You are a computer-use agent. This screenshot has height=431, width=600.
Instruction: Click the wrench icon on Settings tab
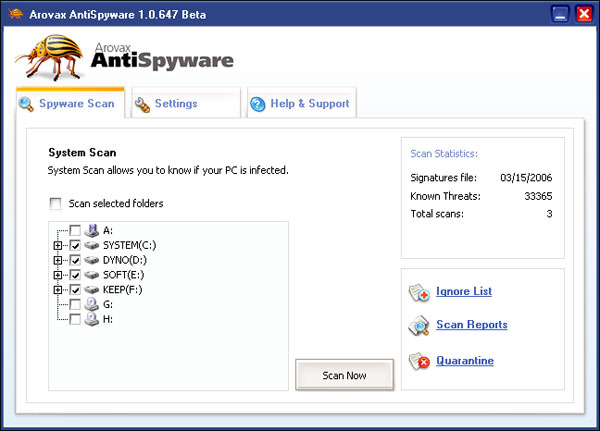click(142, 104)
